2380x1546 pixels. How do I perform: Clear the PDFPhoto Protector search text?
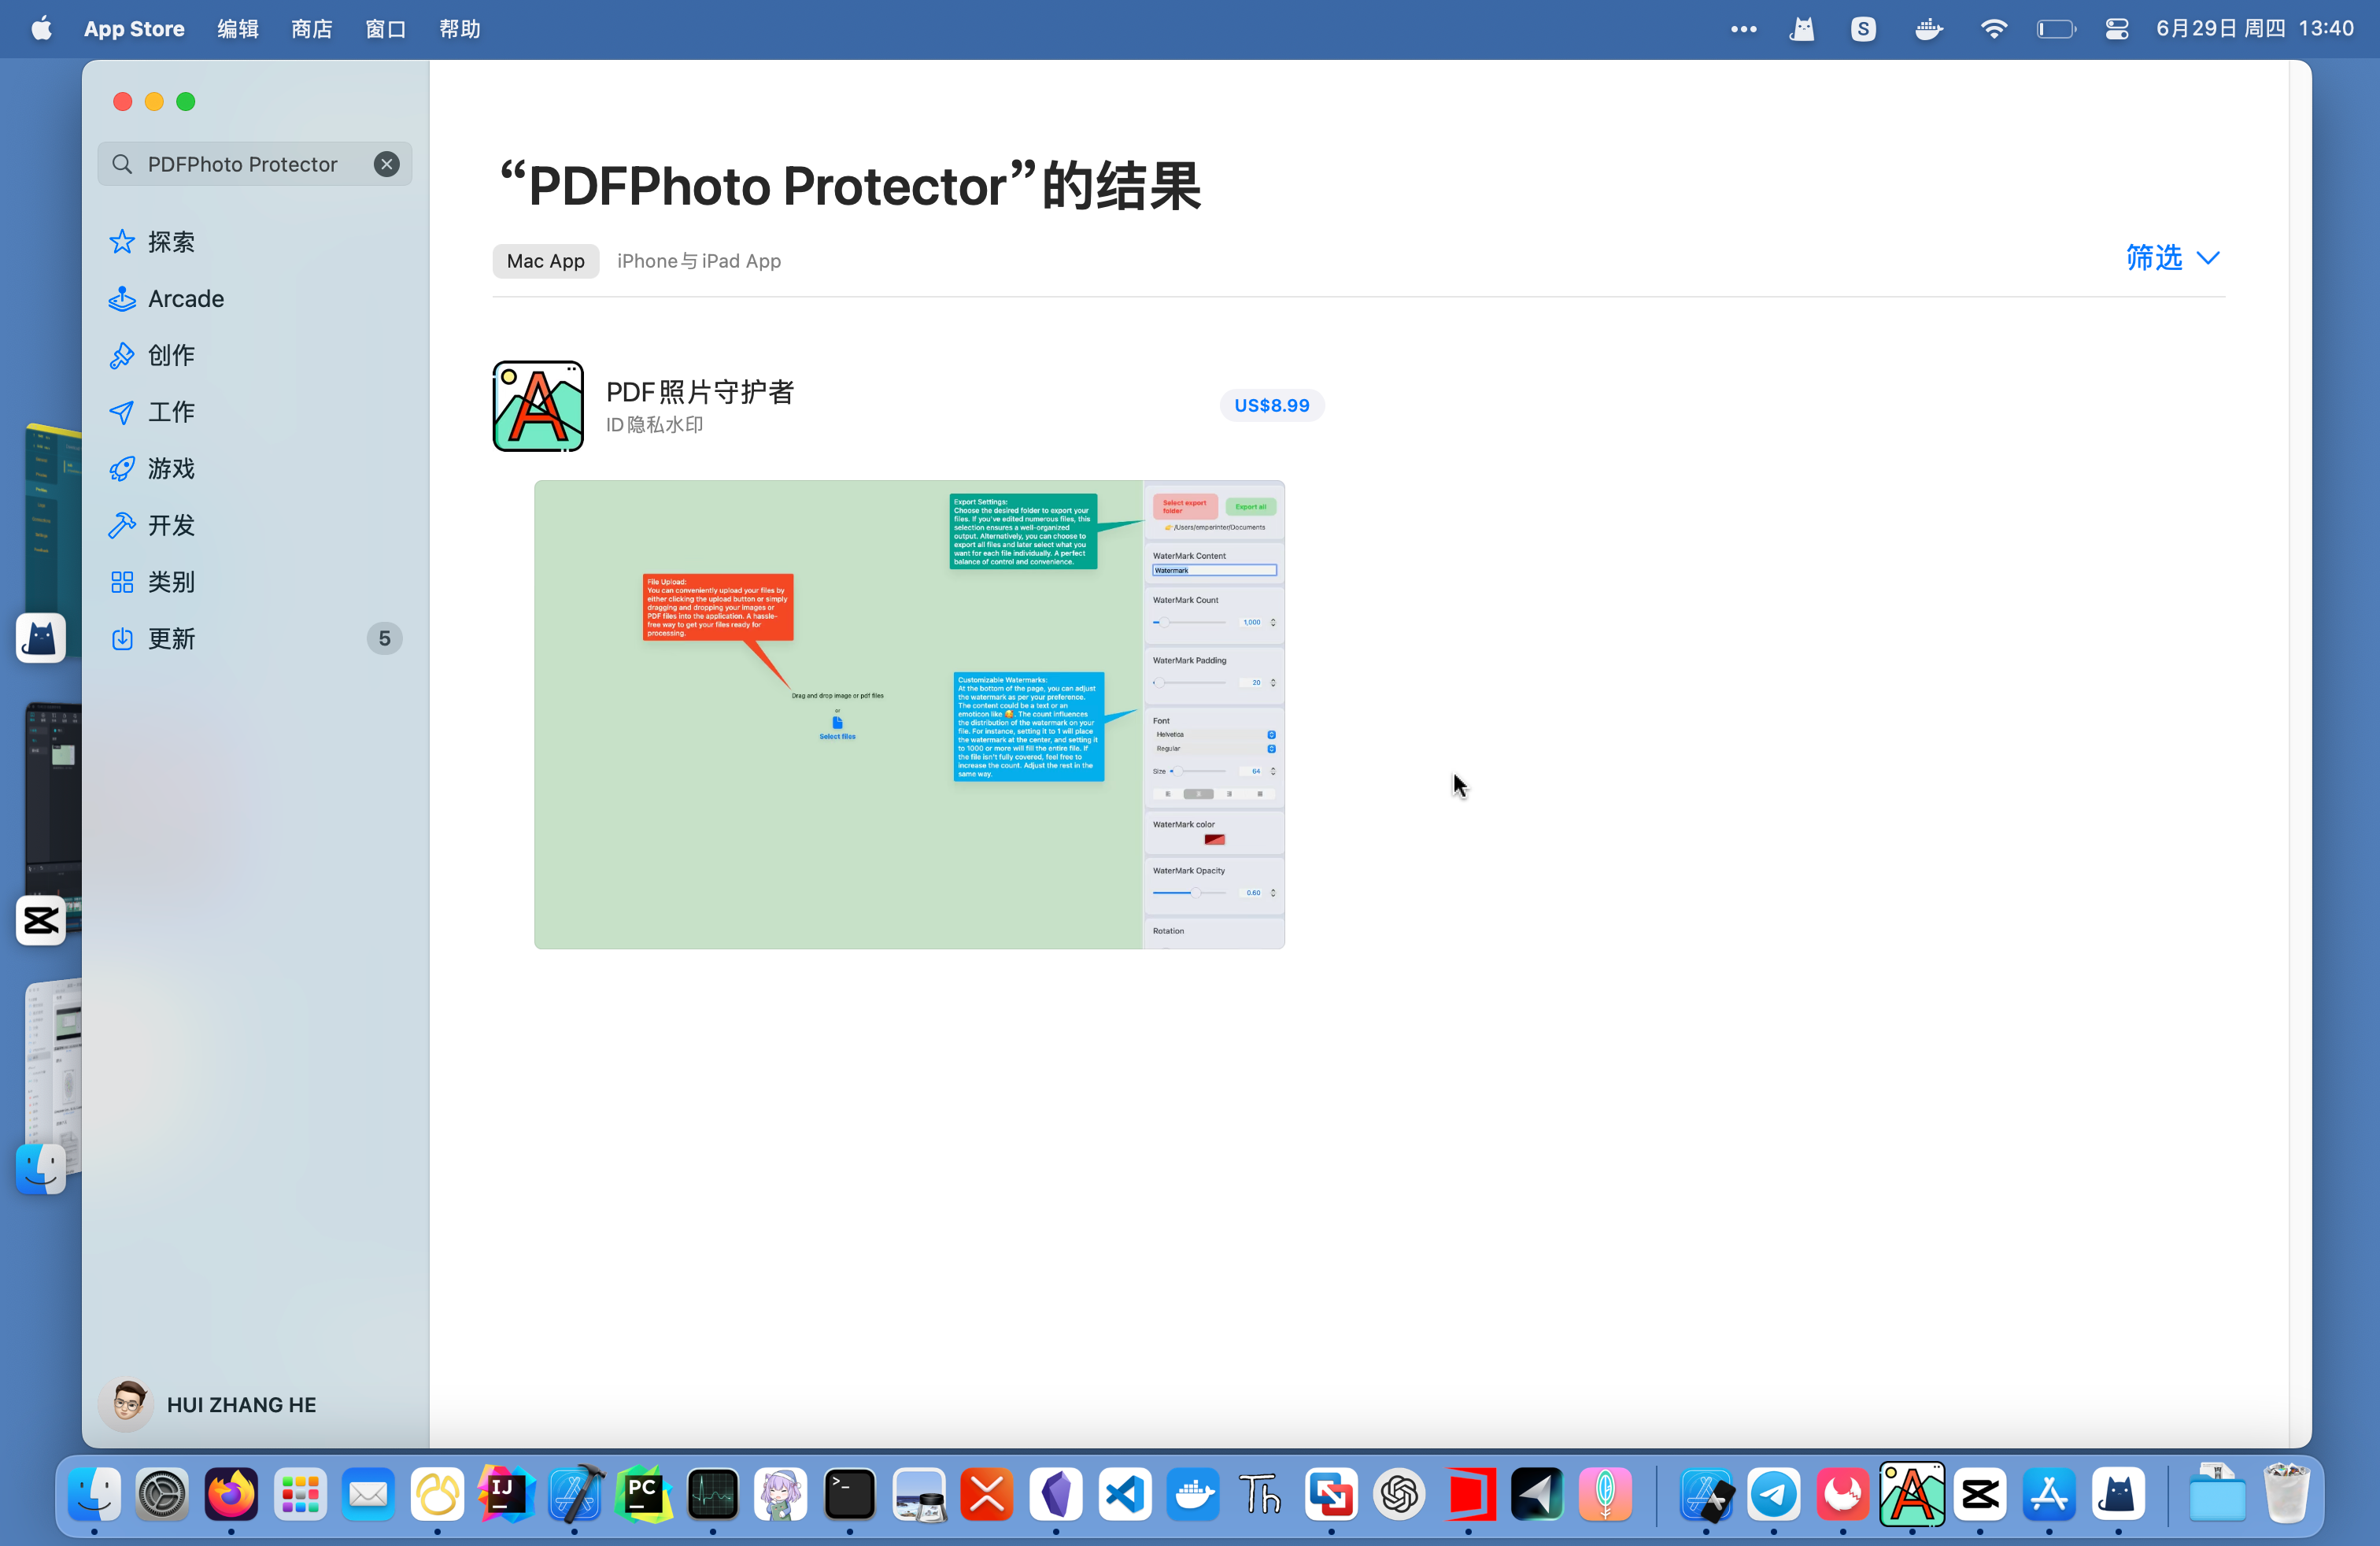point(387,164)
